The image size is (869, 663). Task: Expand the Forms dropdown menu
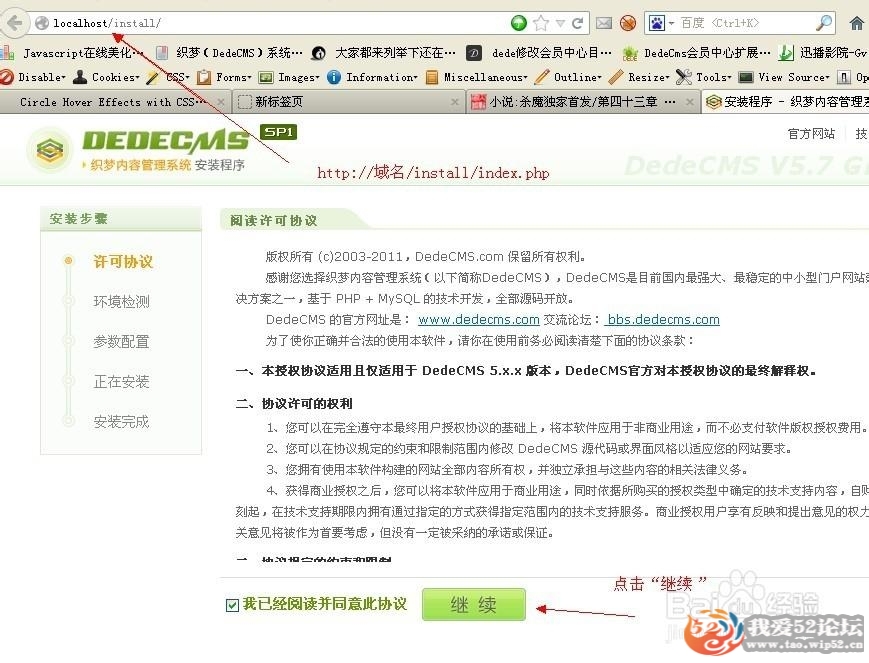click(224, 77)
